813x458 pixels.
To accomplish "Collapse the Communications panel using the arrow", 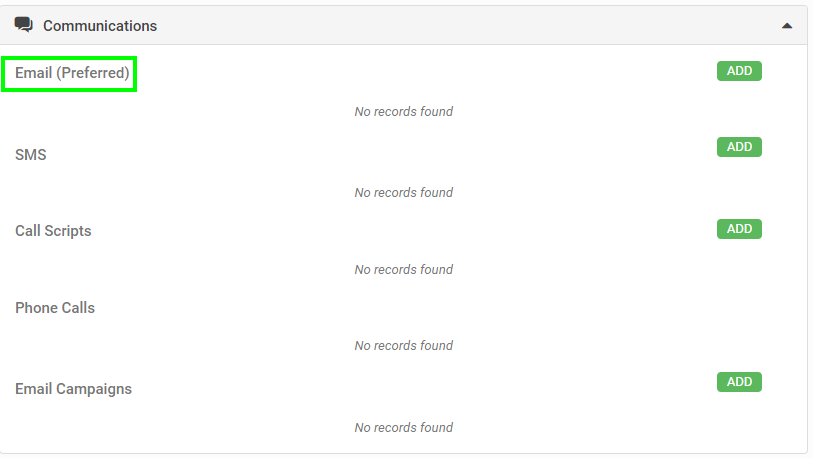I will pyautogui.click(x=787, y=25).
